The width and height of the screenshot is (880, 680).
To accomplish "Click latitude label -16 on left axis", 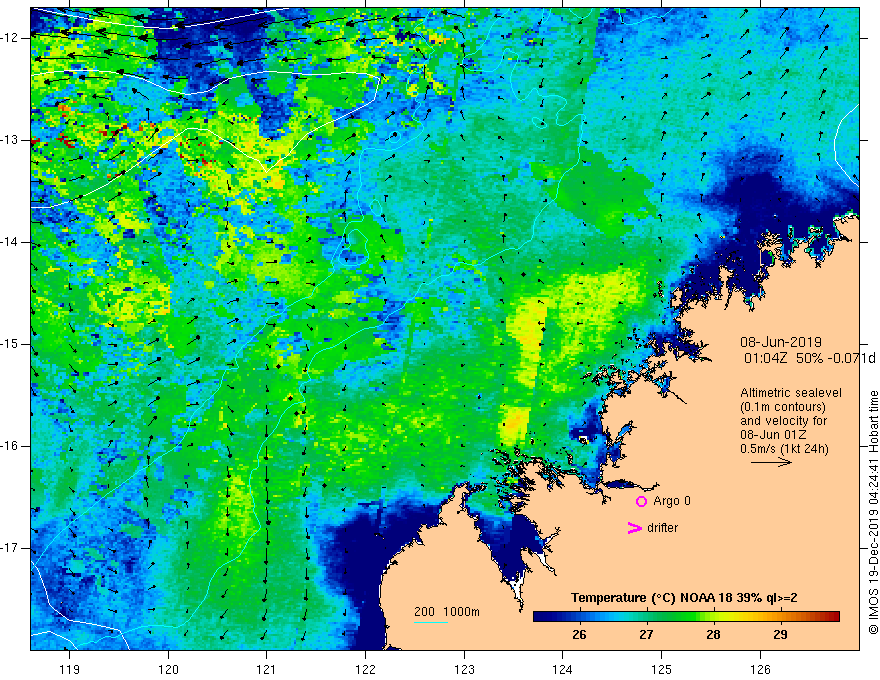I will 11,446.
